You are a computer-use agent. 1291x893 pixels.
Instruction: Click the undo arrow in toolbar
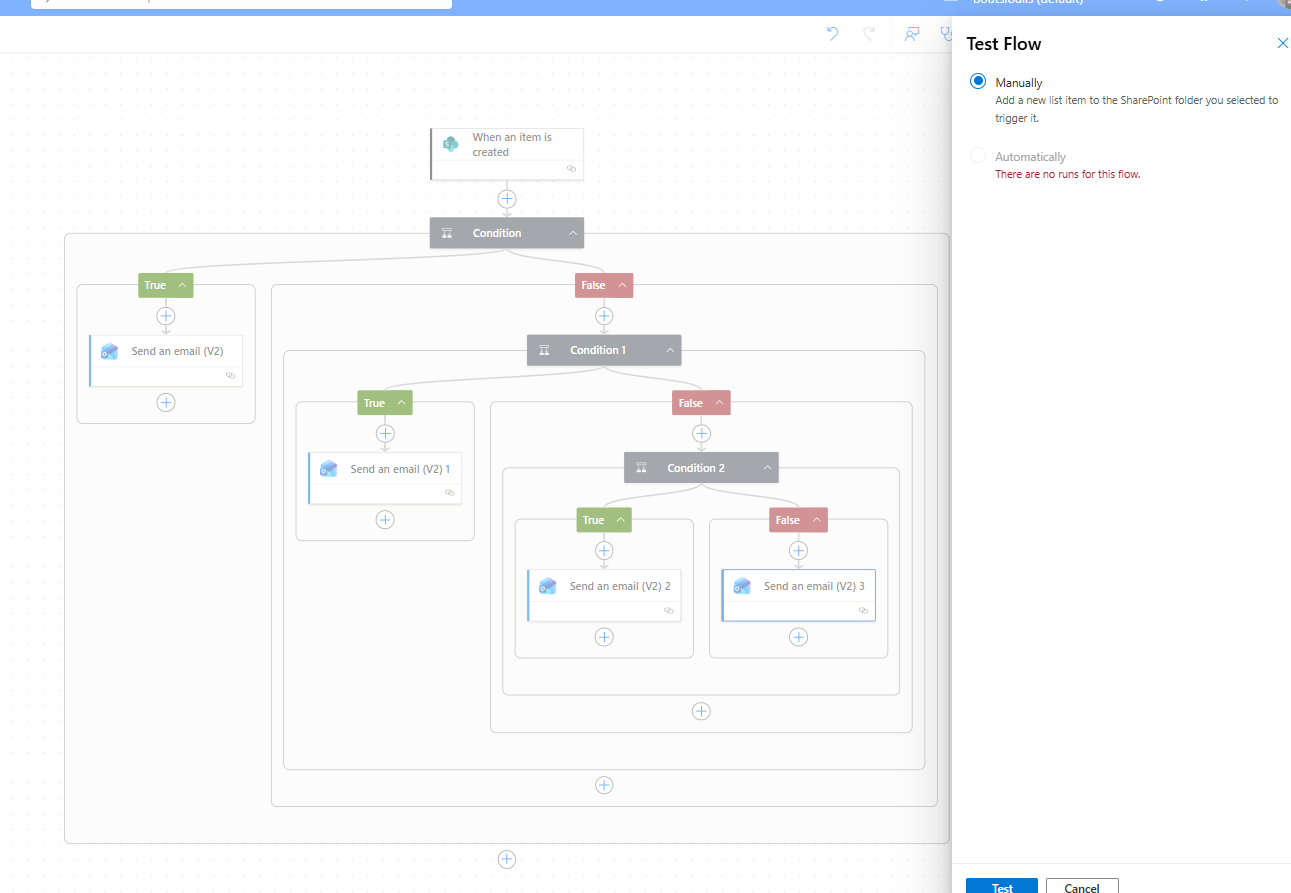point(832,34)
